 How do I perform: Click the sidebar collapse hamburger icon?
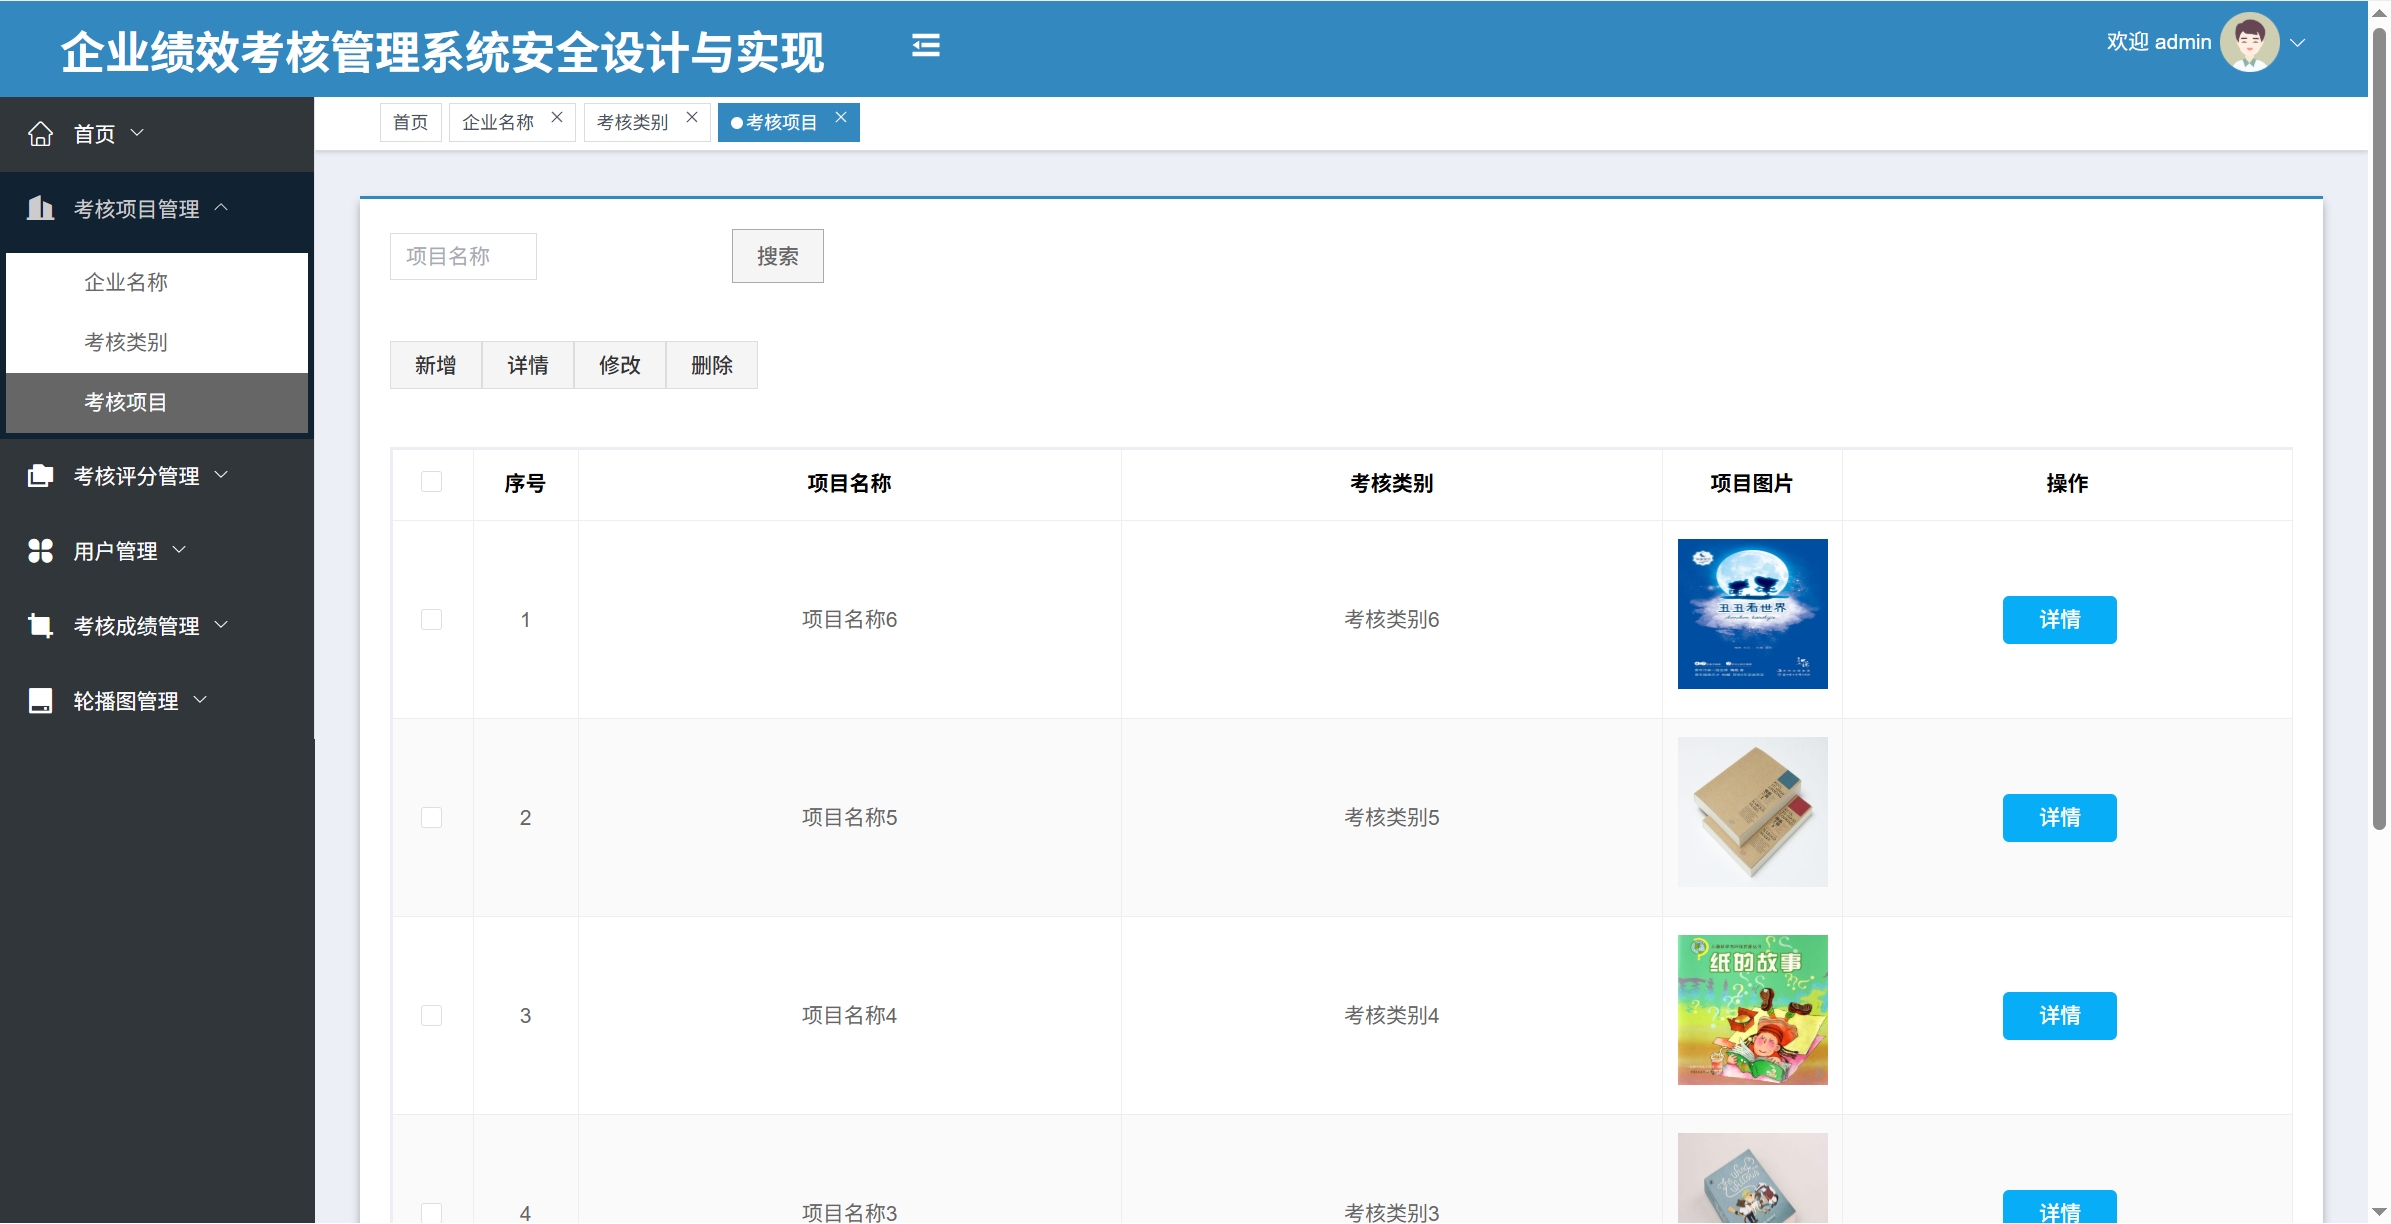pyautogui.click(x=925, y=46)
